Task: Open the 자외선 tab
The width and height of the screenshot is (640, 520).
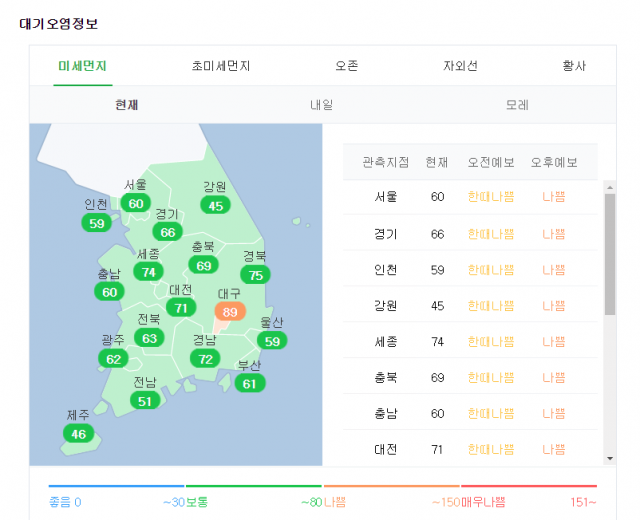Action: 460,66
